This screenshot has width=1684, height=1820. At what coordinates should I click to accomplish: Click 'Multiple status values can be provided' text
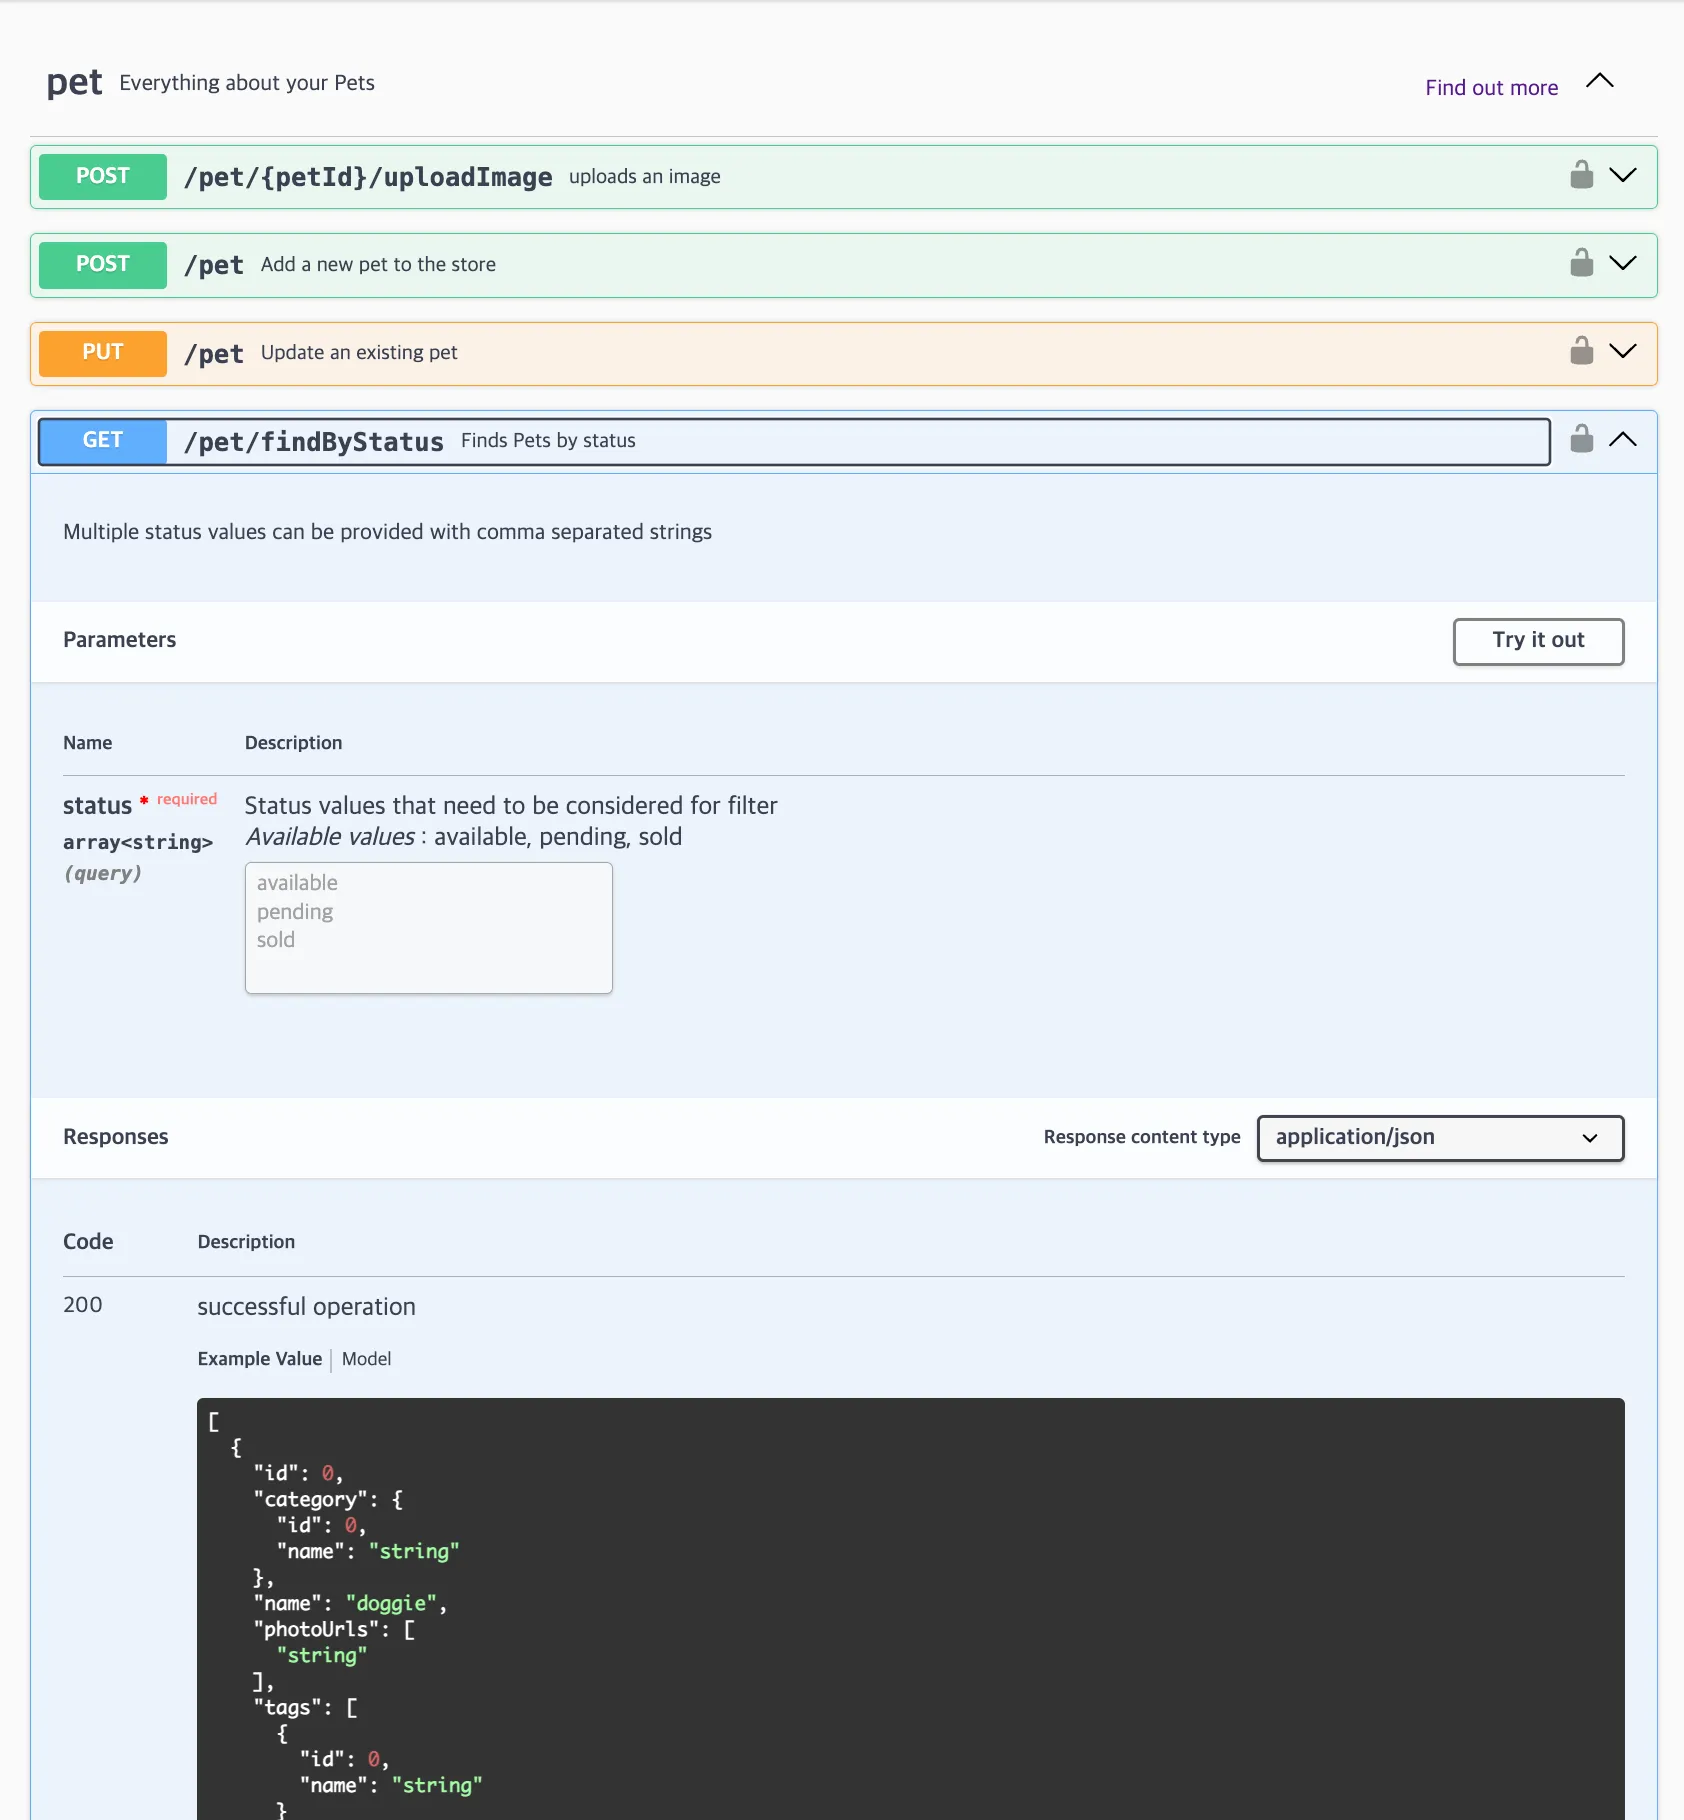[x=387, y=532]
